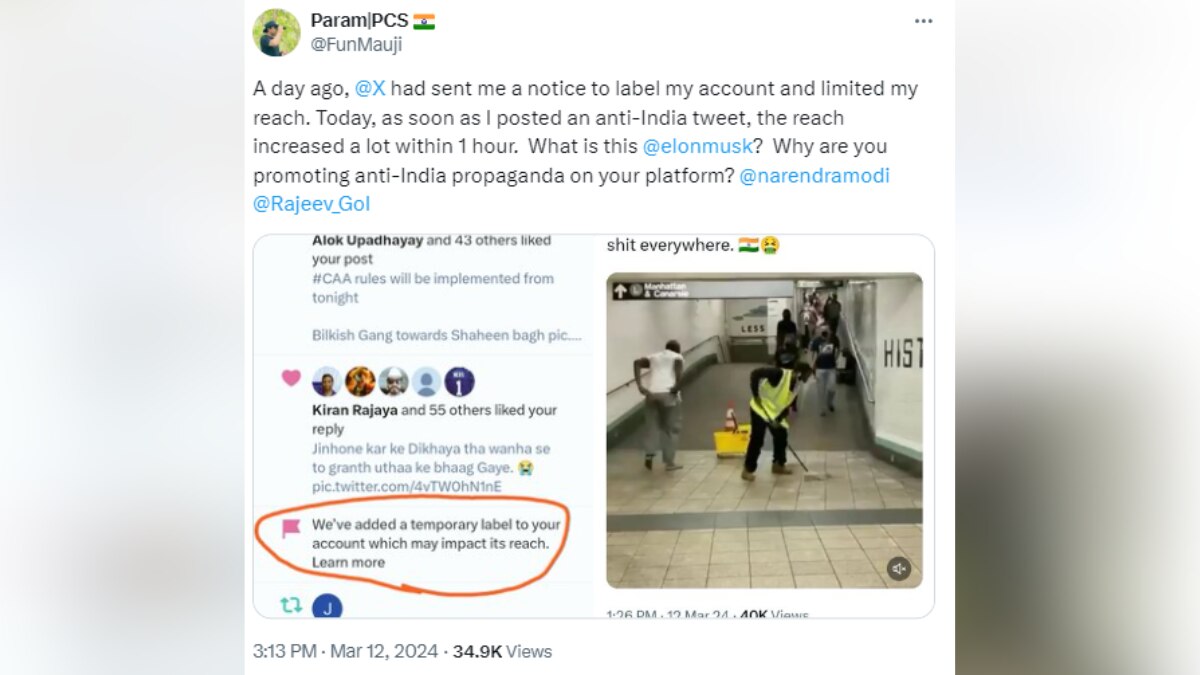Open pic.twitter.com link in the reply
The width and height of the screenshot is (1200, 675).
pyautogui.click(x=406, y=486)
